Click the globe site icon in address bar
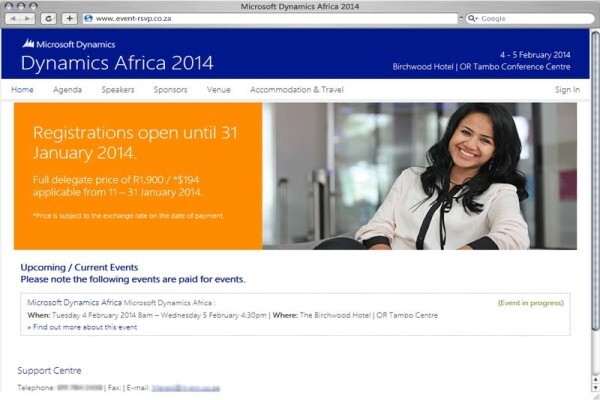 88,18
